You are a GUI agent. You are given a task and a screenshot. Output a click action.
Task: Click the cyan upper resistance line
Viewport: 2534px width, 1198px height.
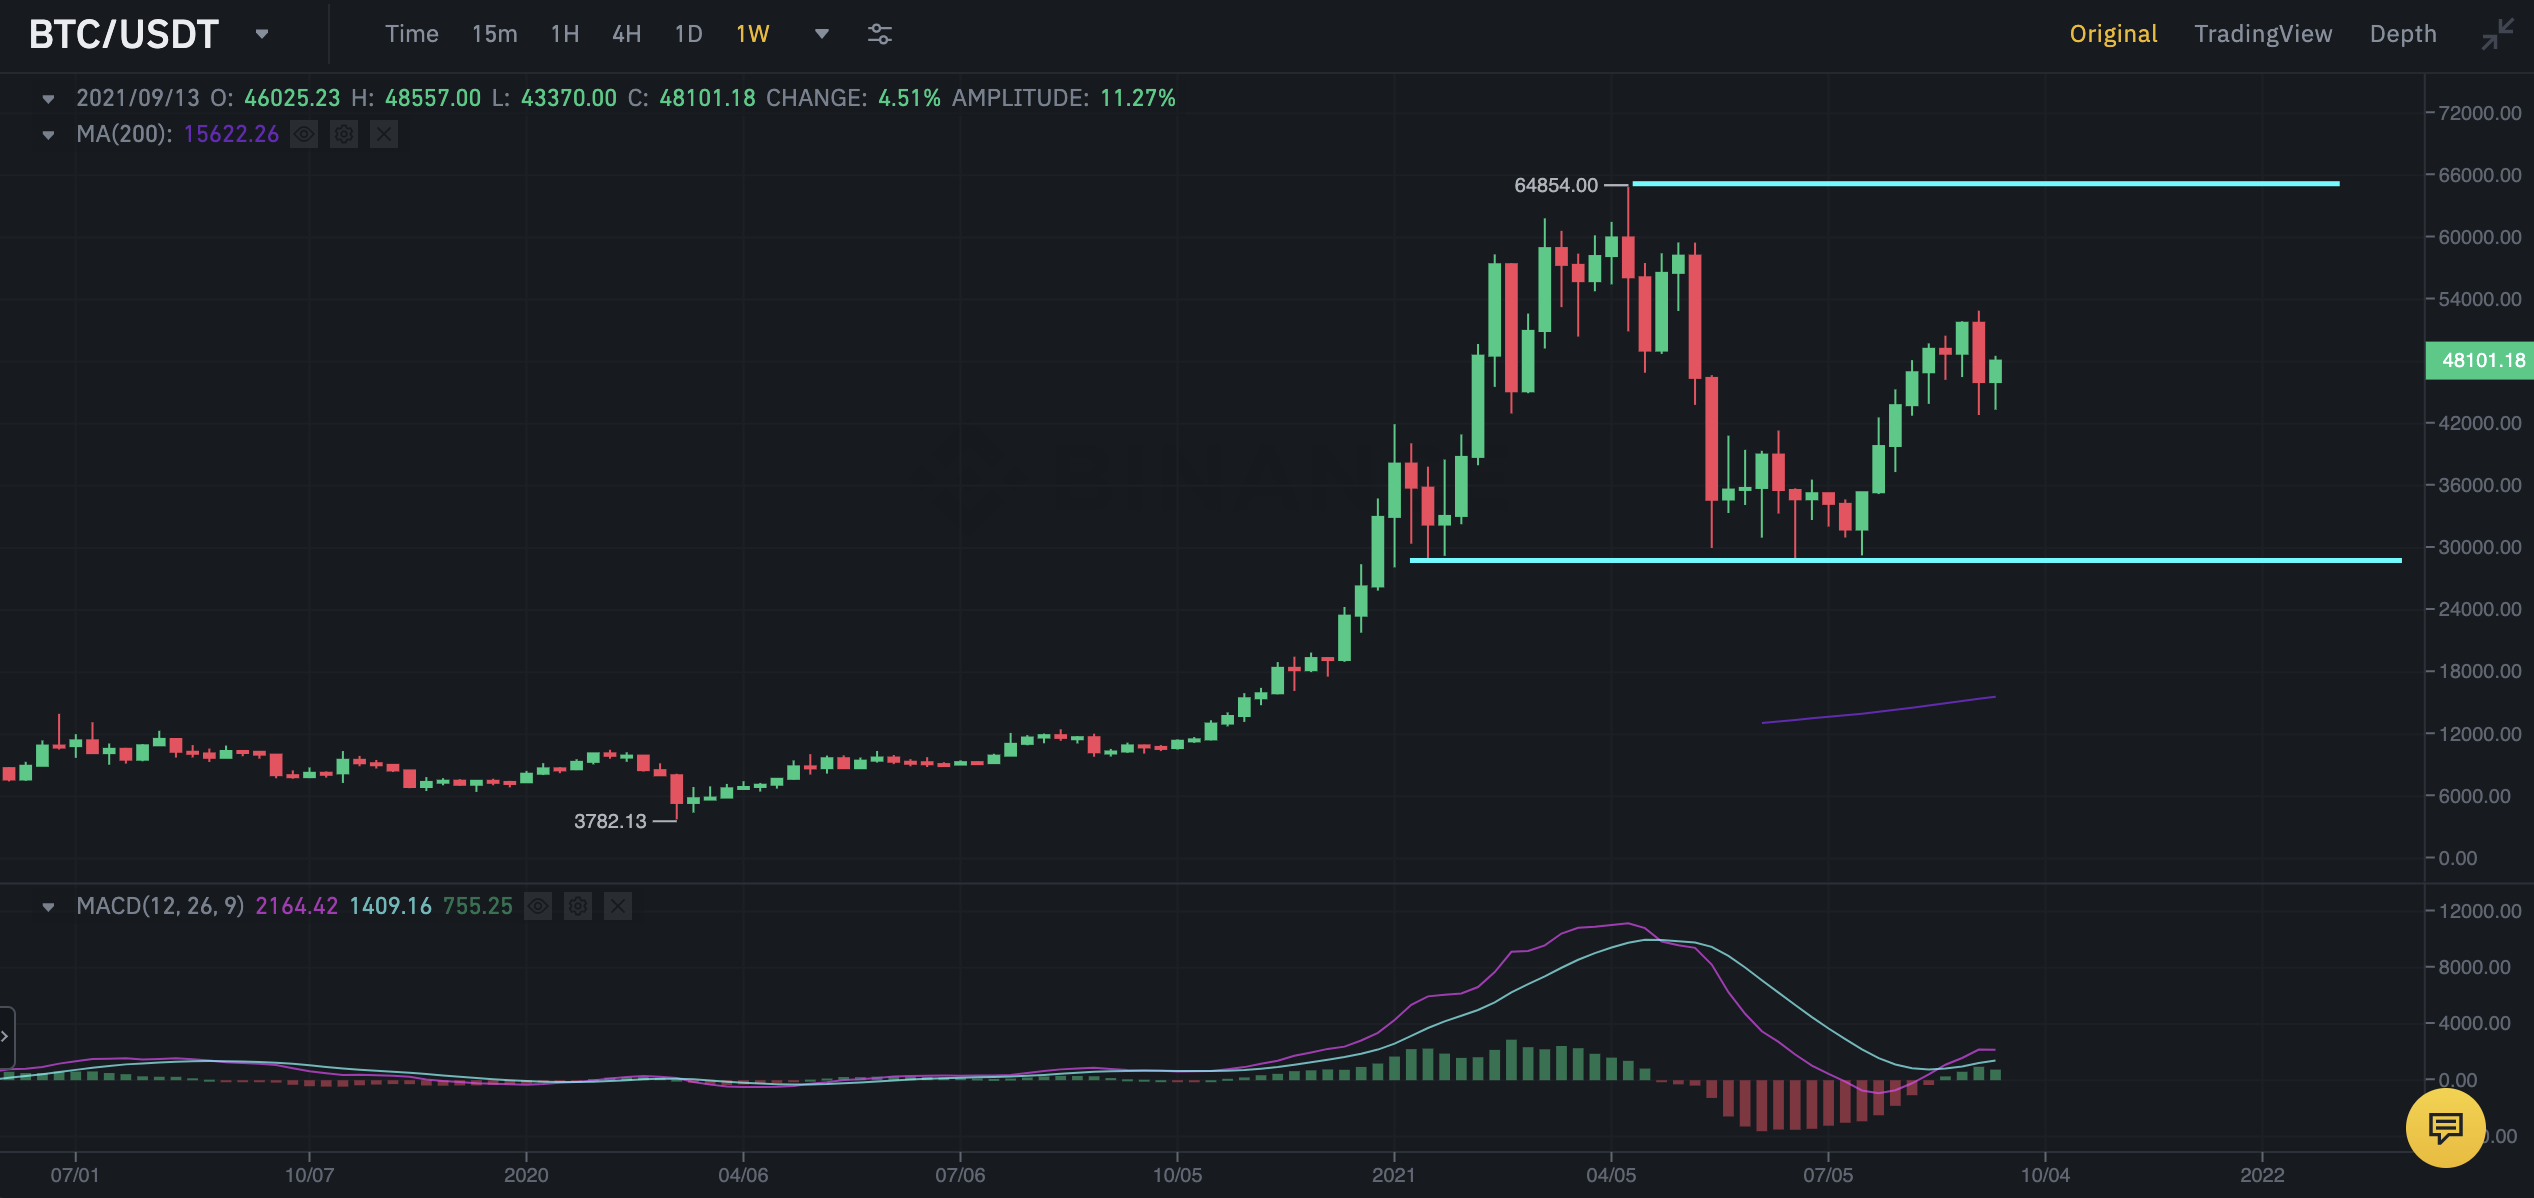click(1985, 184)
